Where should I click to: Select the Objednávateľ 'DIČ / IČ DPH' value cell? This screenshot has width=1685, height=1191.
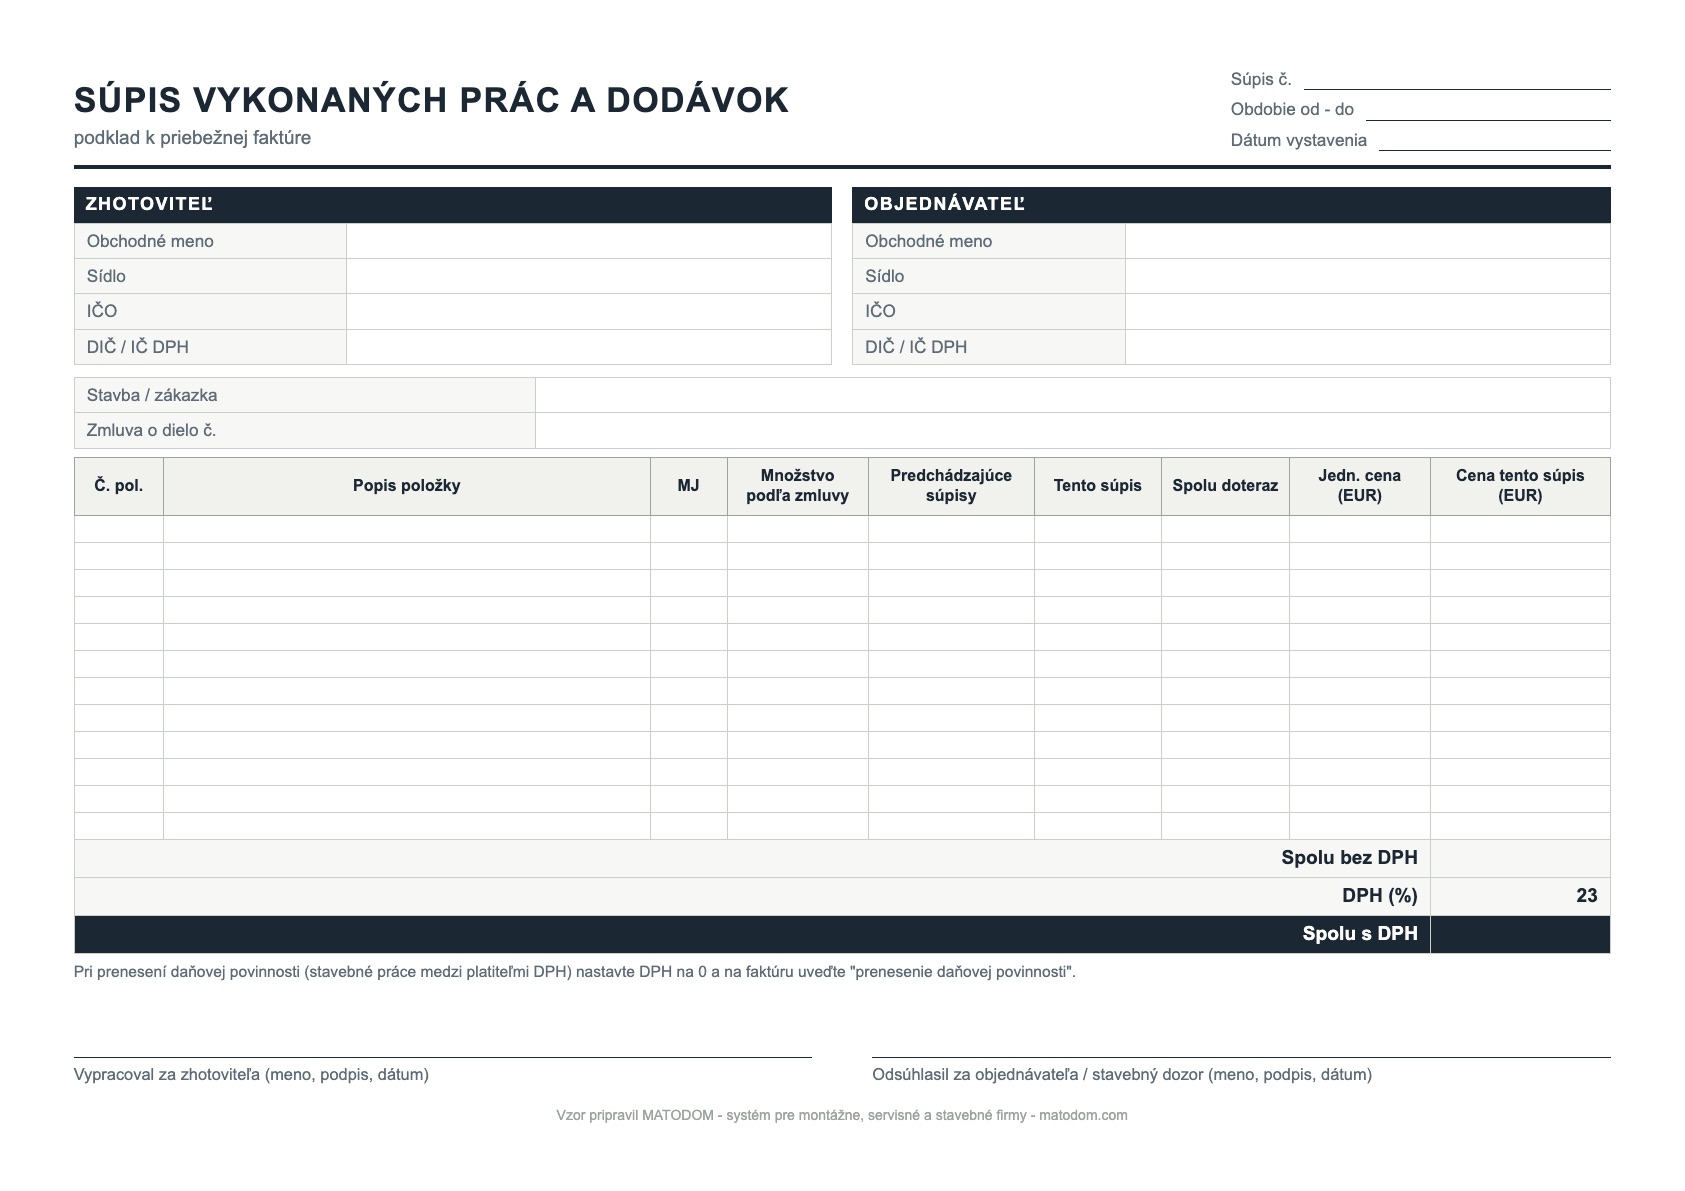(x=1368, y=347)
